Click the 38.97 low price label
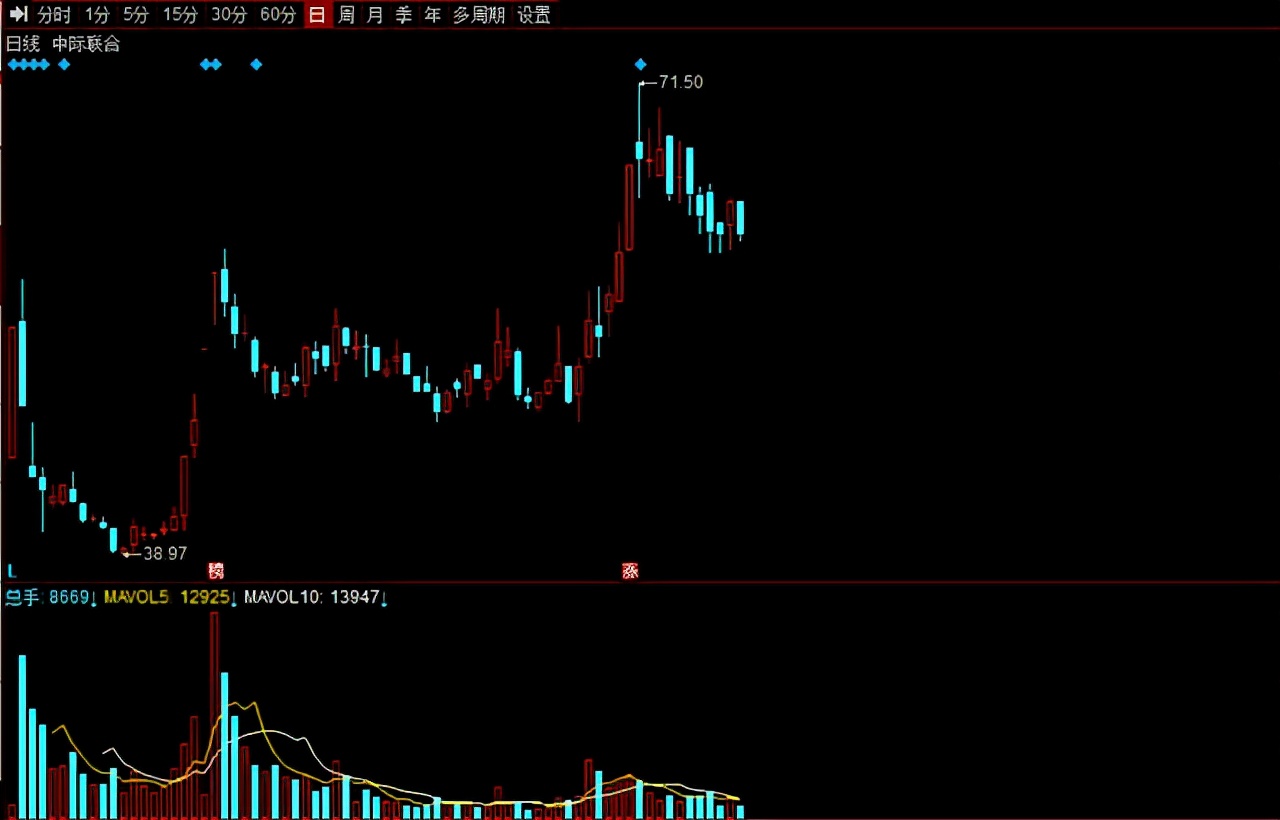This screenshot has width=1280, height=820. (x=165, y=553)
